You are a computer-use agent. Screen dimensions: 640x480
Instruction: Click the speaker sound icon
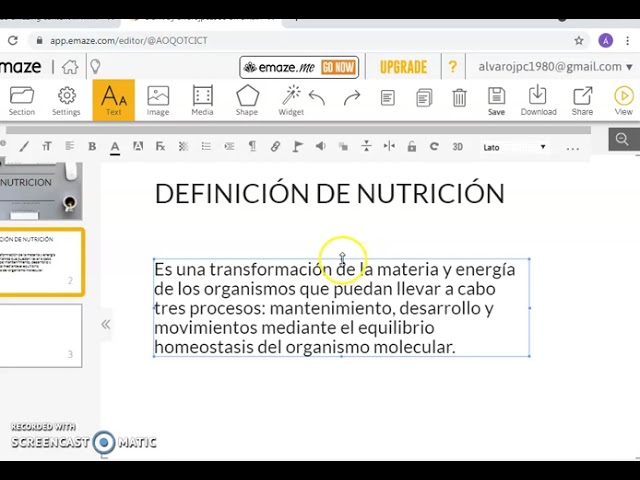pyautogui.click(x=321, y=146)
